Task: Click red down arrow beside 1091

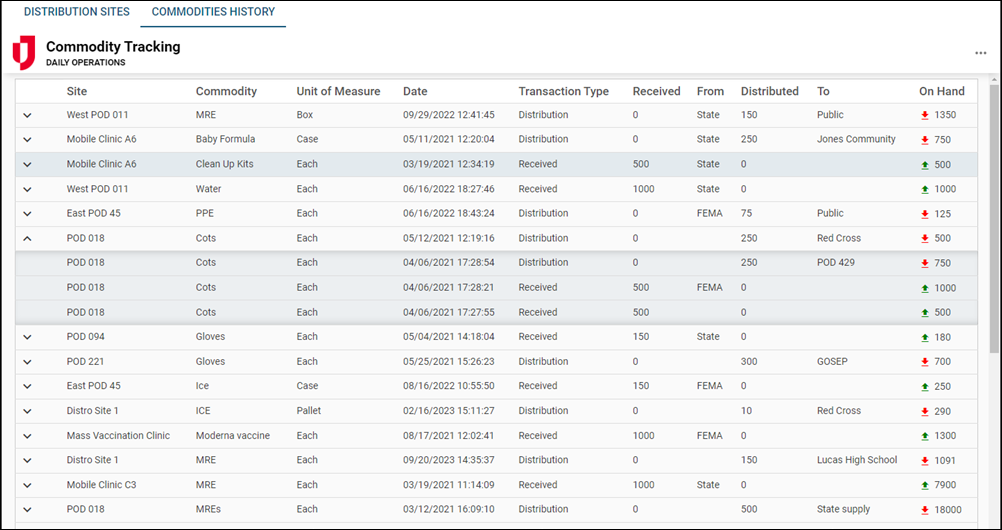Action: [925, 461]
